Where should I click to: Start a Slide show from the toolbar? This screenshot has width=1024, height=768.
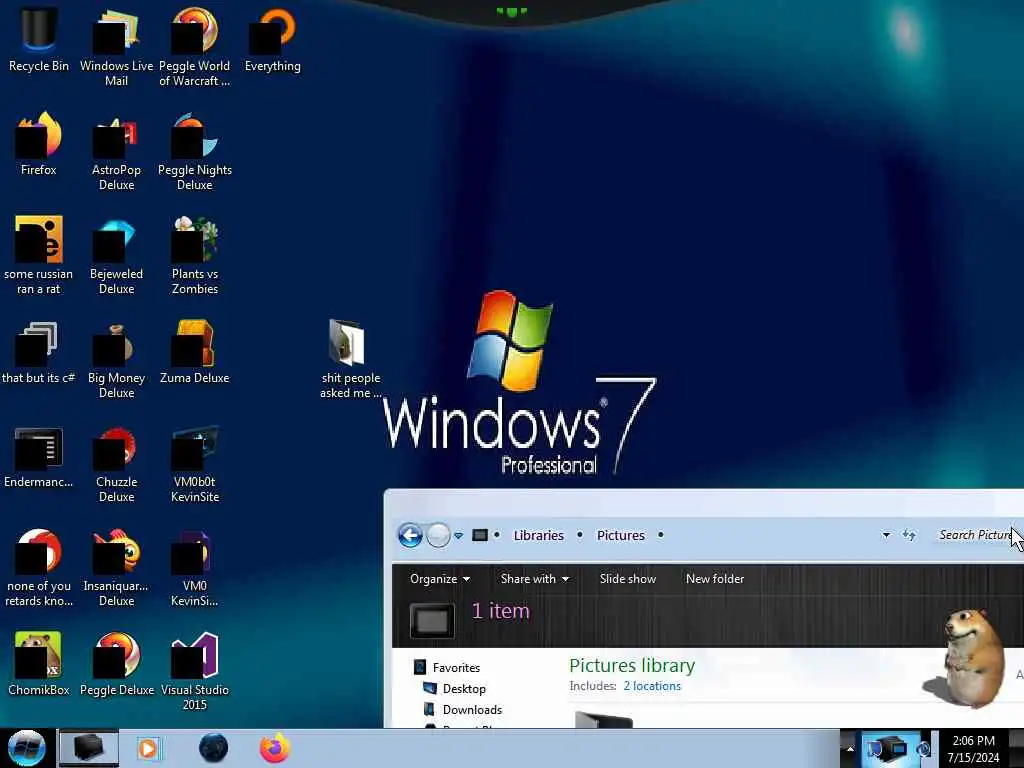pyautogui.click(x=628, y=579)
